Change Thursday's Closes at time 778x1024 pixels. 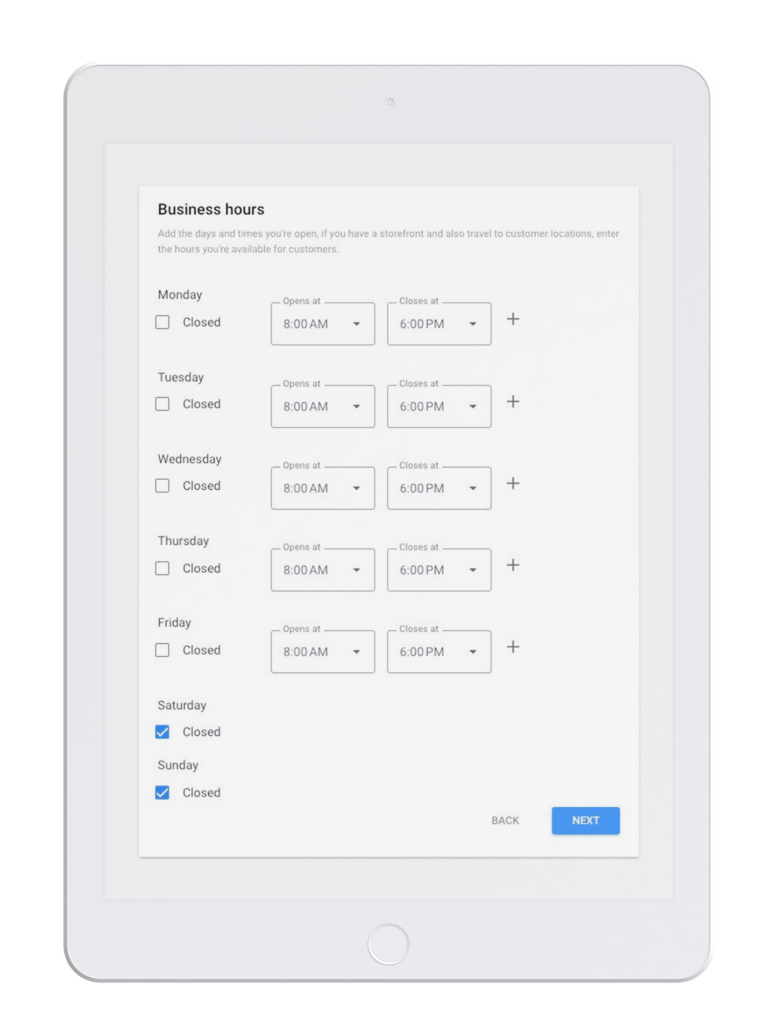pyautogui.click(x=439, y=570)
